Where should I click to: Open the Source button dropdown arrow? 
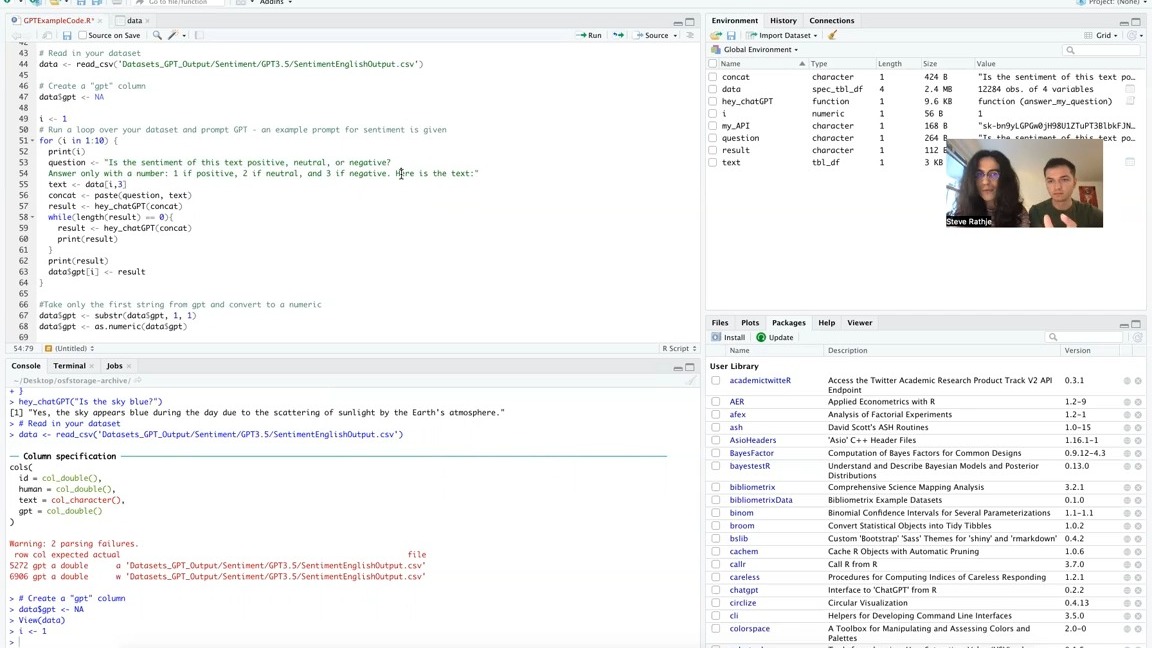(675, 35)
